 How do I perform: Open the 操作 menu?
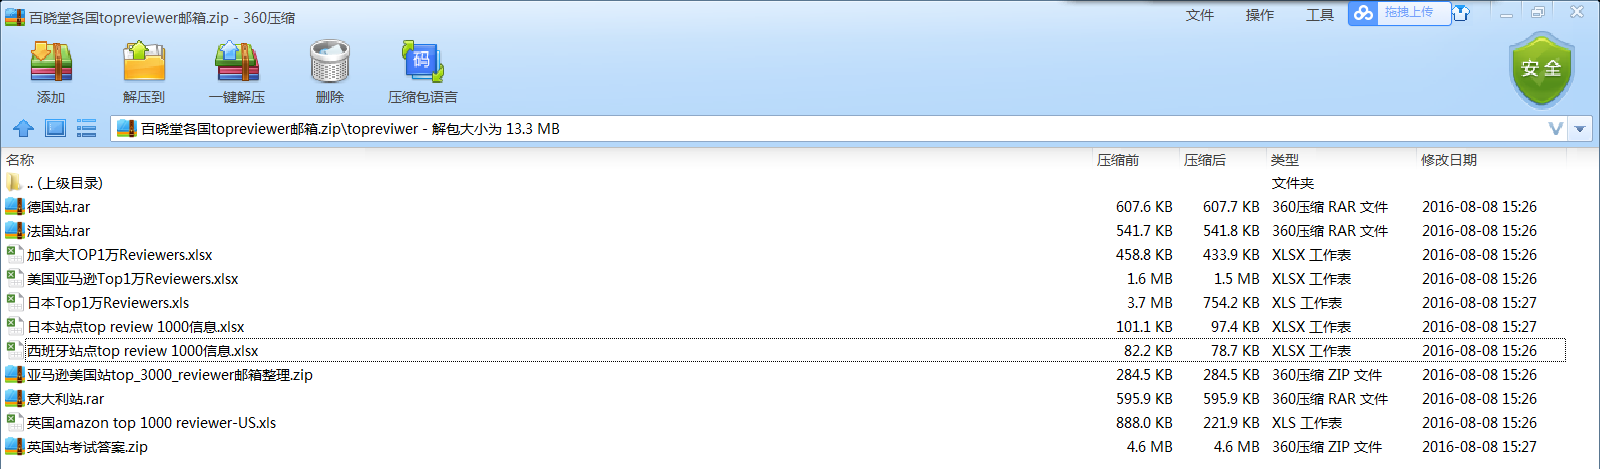coord(1260,15)
